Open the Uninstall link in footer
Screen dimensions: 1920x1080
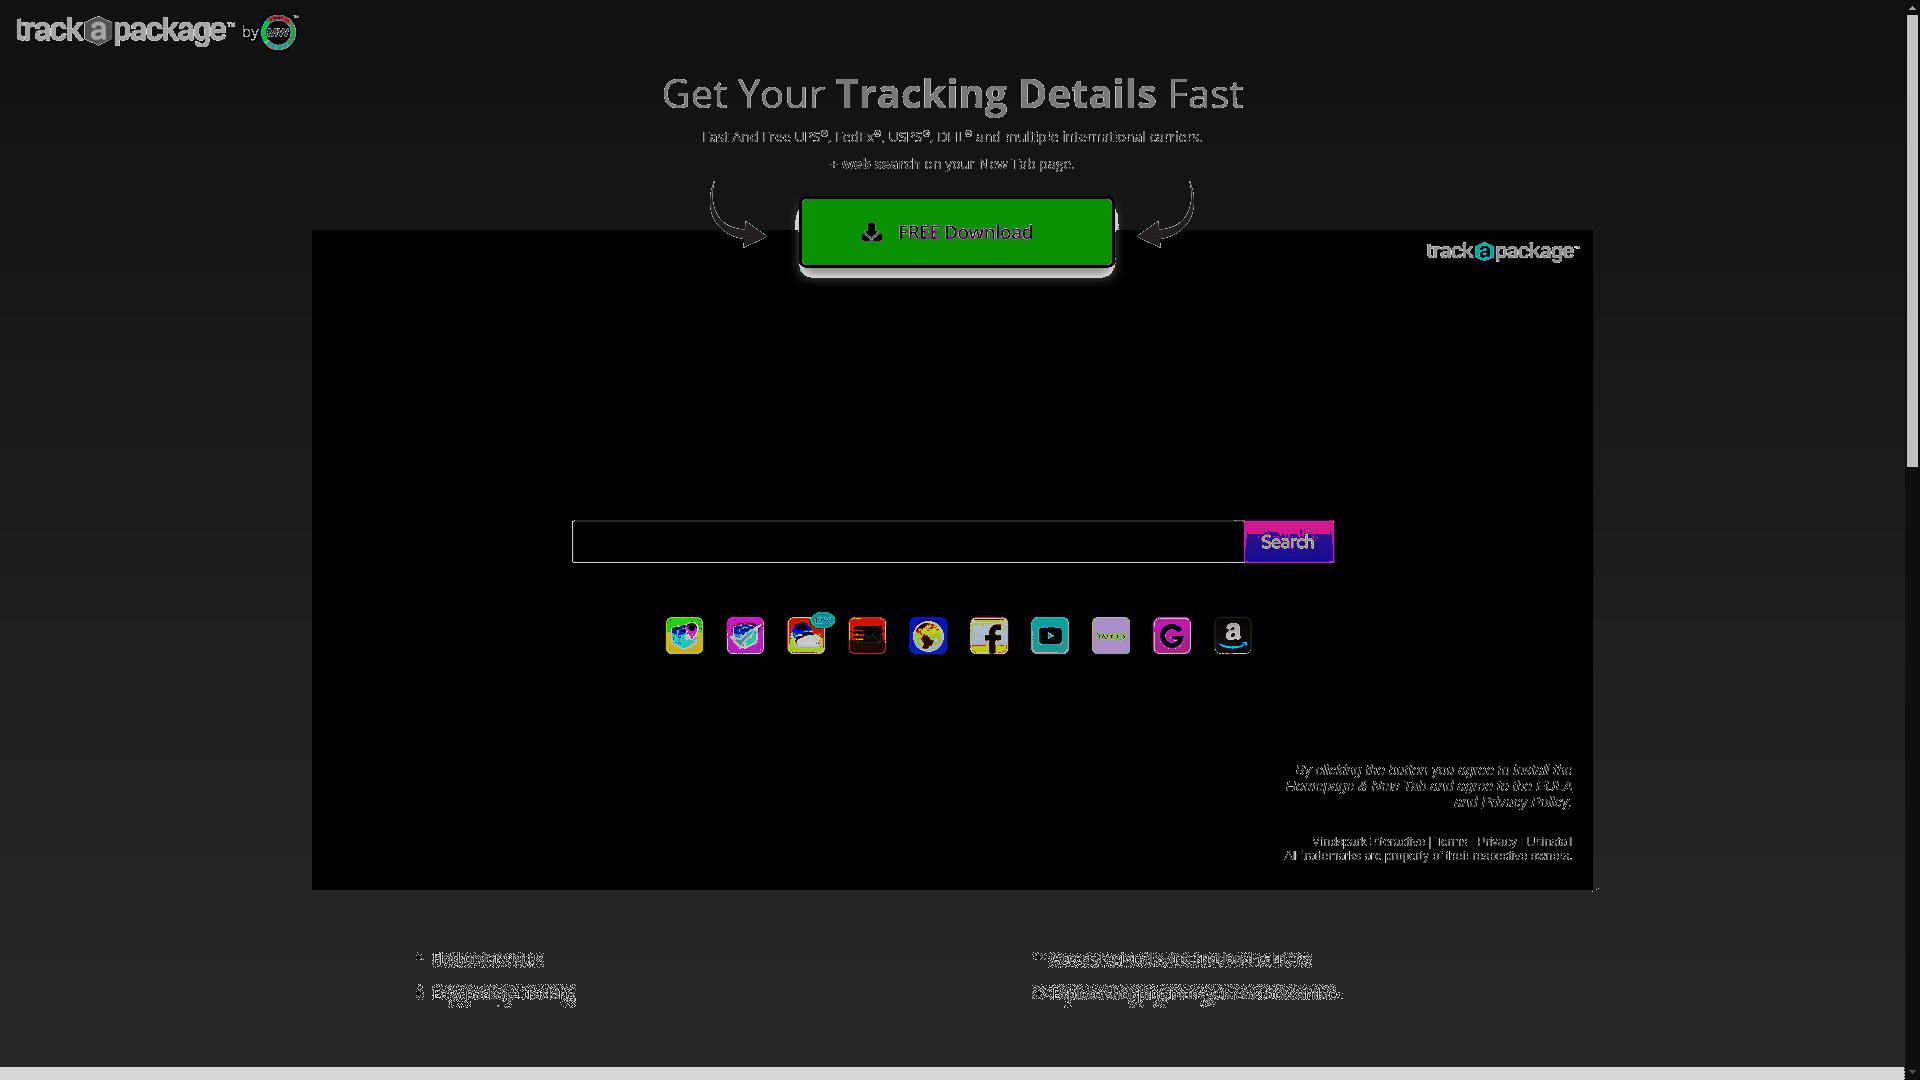click(x=1549, y=842)
